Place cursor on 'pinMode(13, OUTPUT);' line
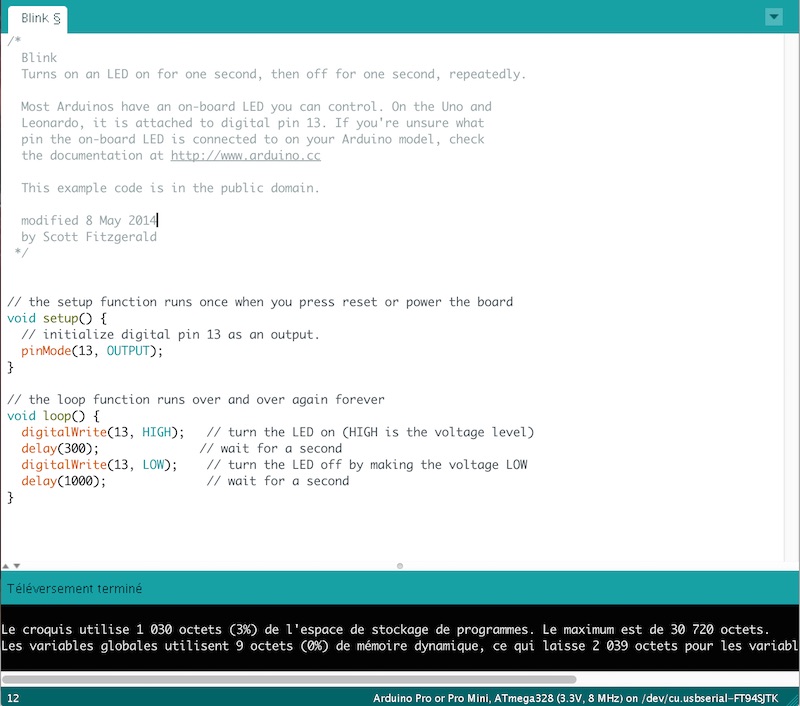The height and width of the screenshot is (706, 800). click(92, 351)
